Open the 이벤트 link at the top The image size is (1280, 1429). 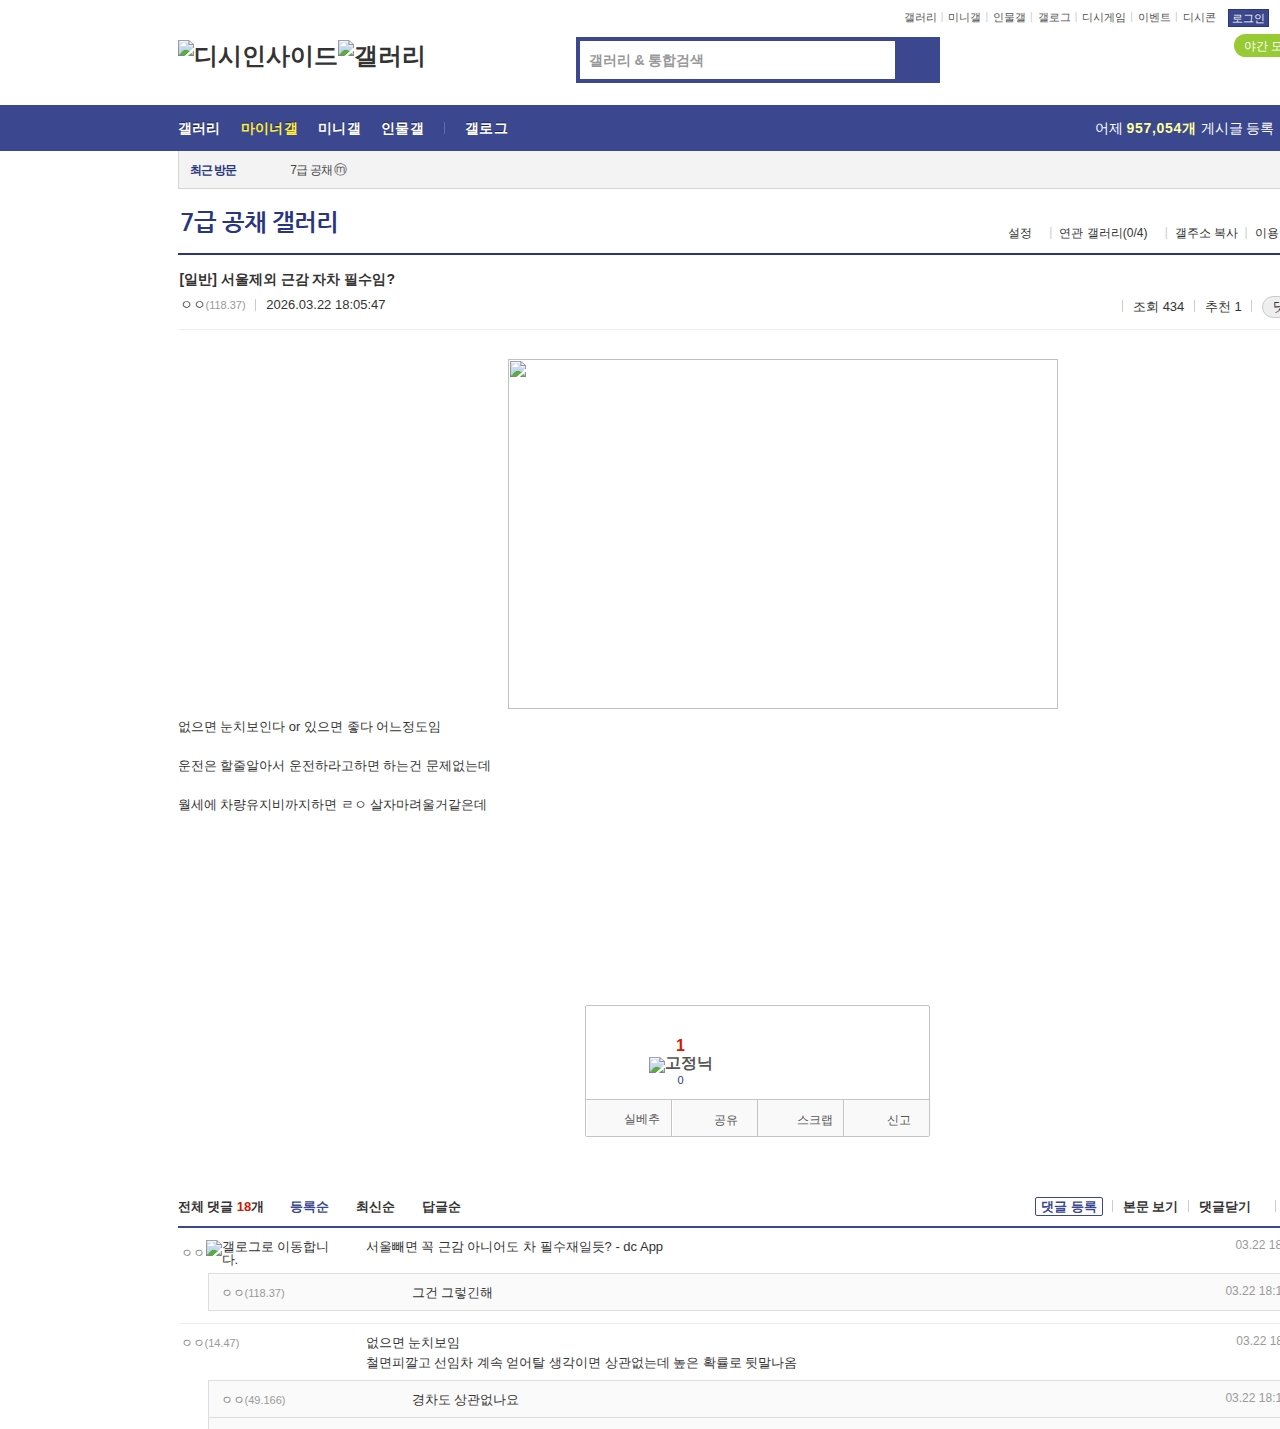coord(1154,18)
